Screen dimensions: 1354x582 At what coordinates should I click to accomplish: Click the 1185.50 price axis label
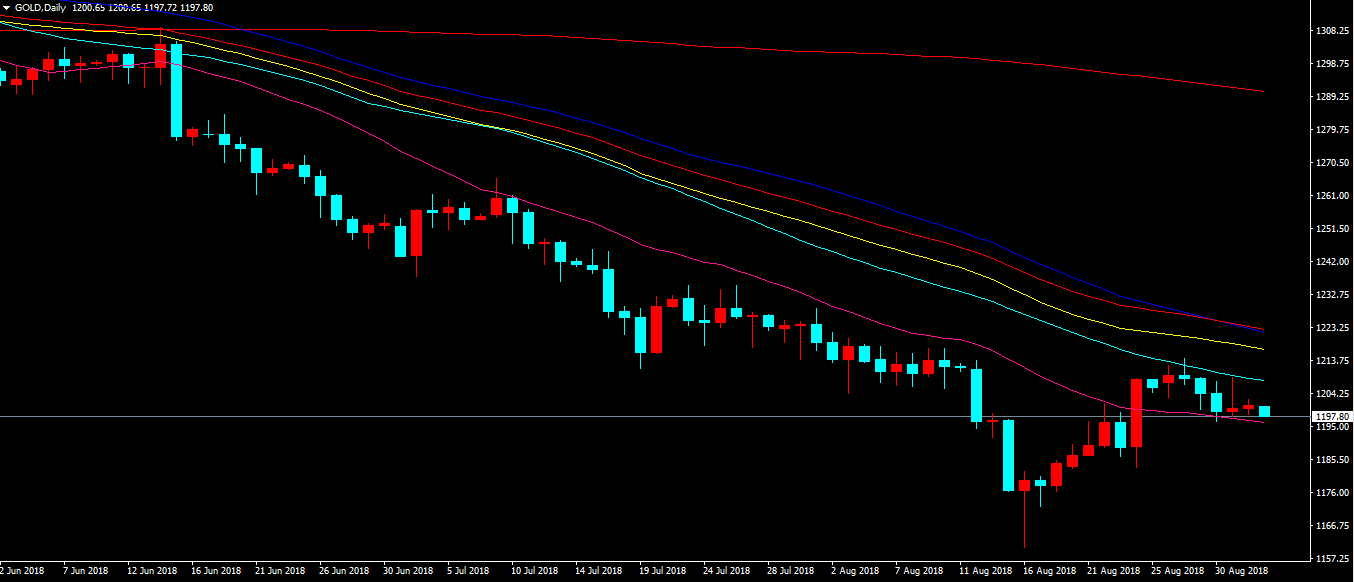click(x=1333, y=460)
